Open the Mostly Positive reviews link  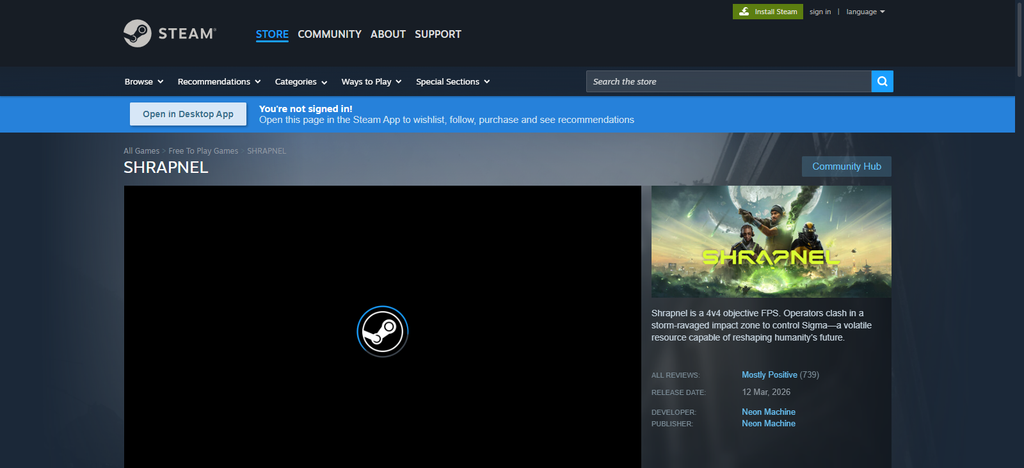[769, 375]
